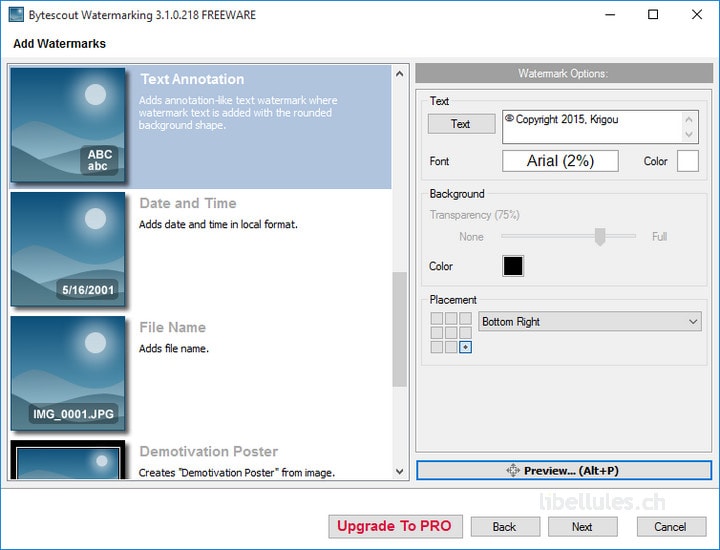Set placement to top-left grid cell
720x550 pixels.
437,318
